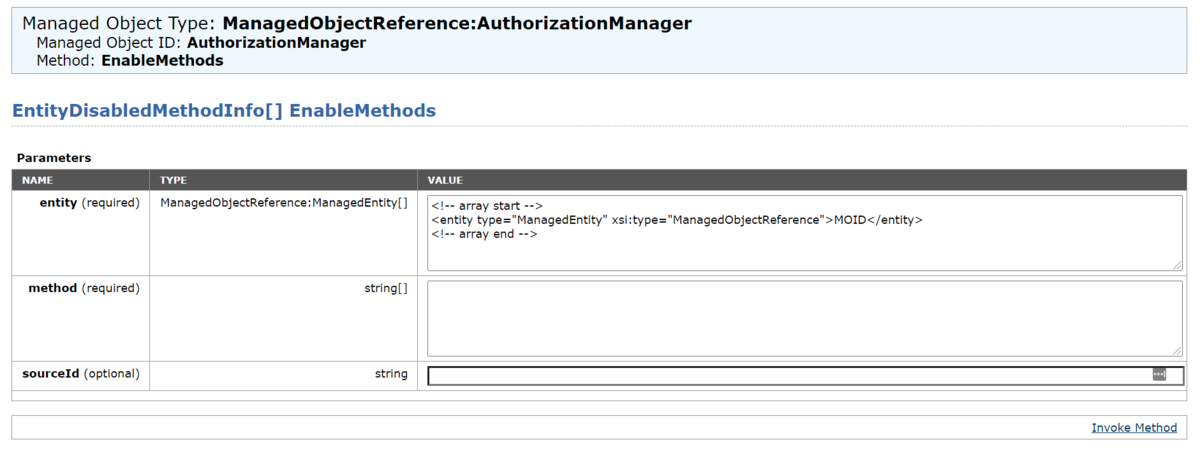Image resolution: width=1200 pixels, height=456 pixels.
Task: Grab the entity textarea resize handle
Action: 1178,265
